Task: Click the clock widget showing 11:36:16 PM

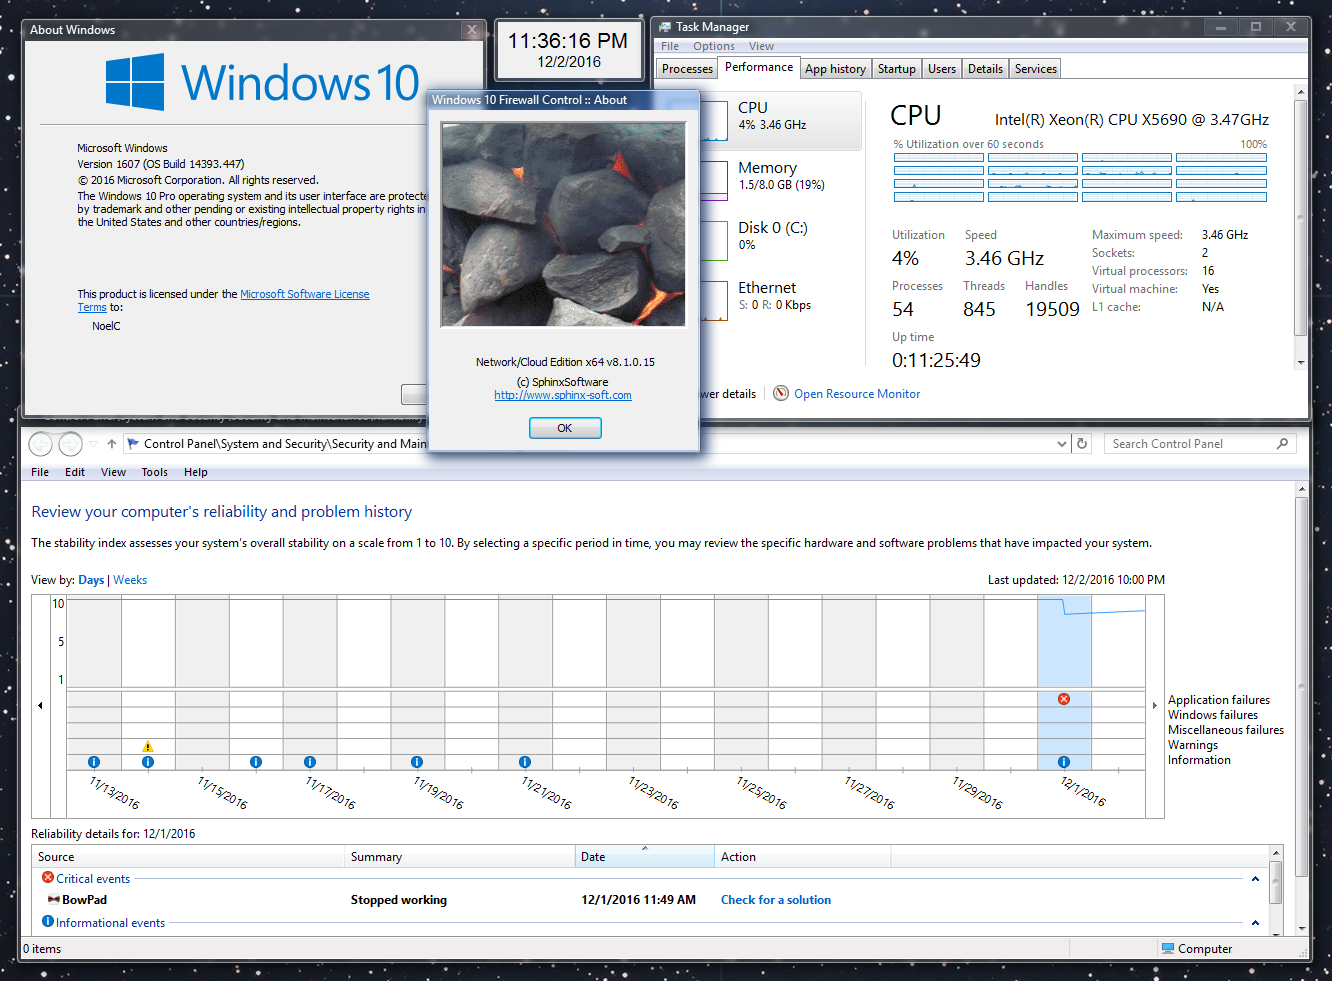Action: (569, 50)
